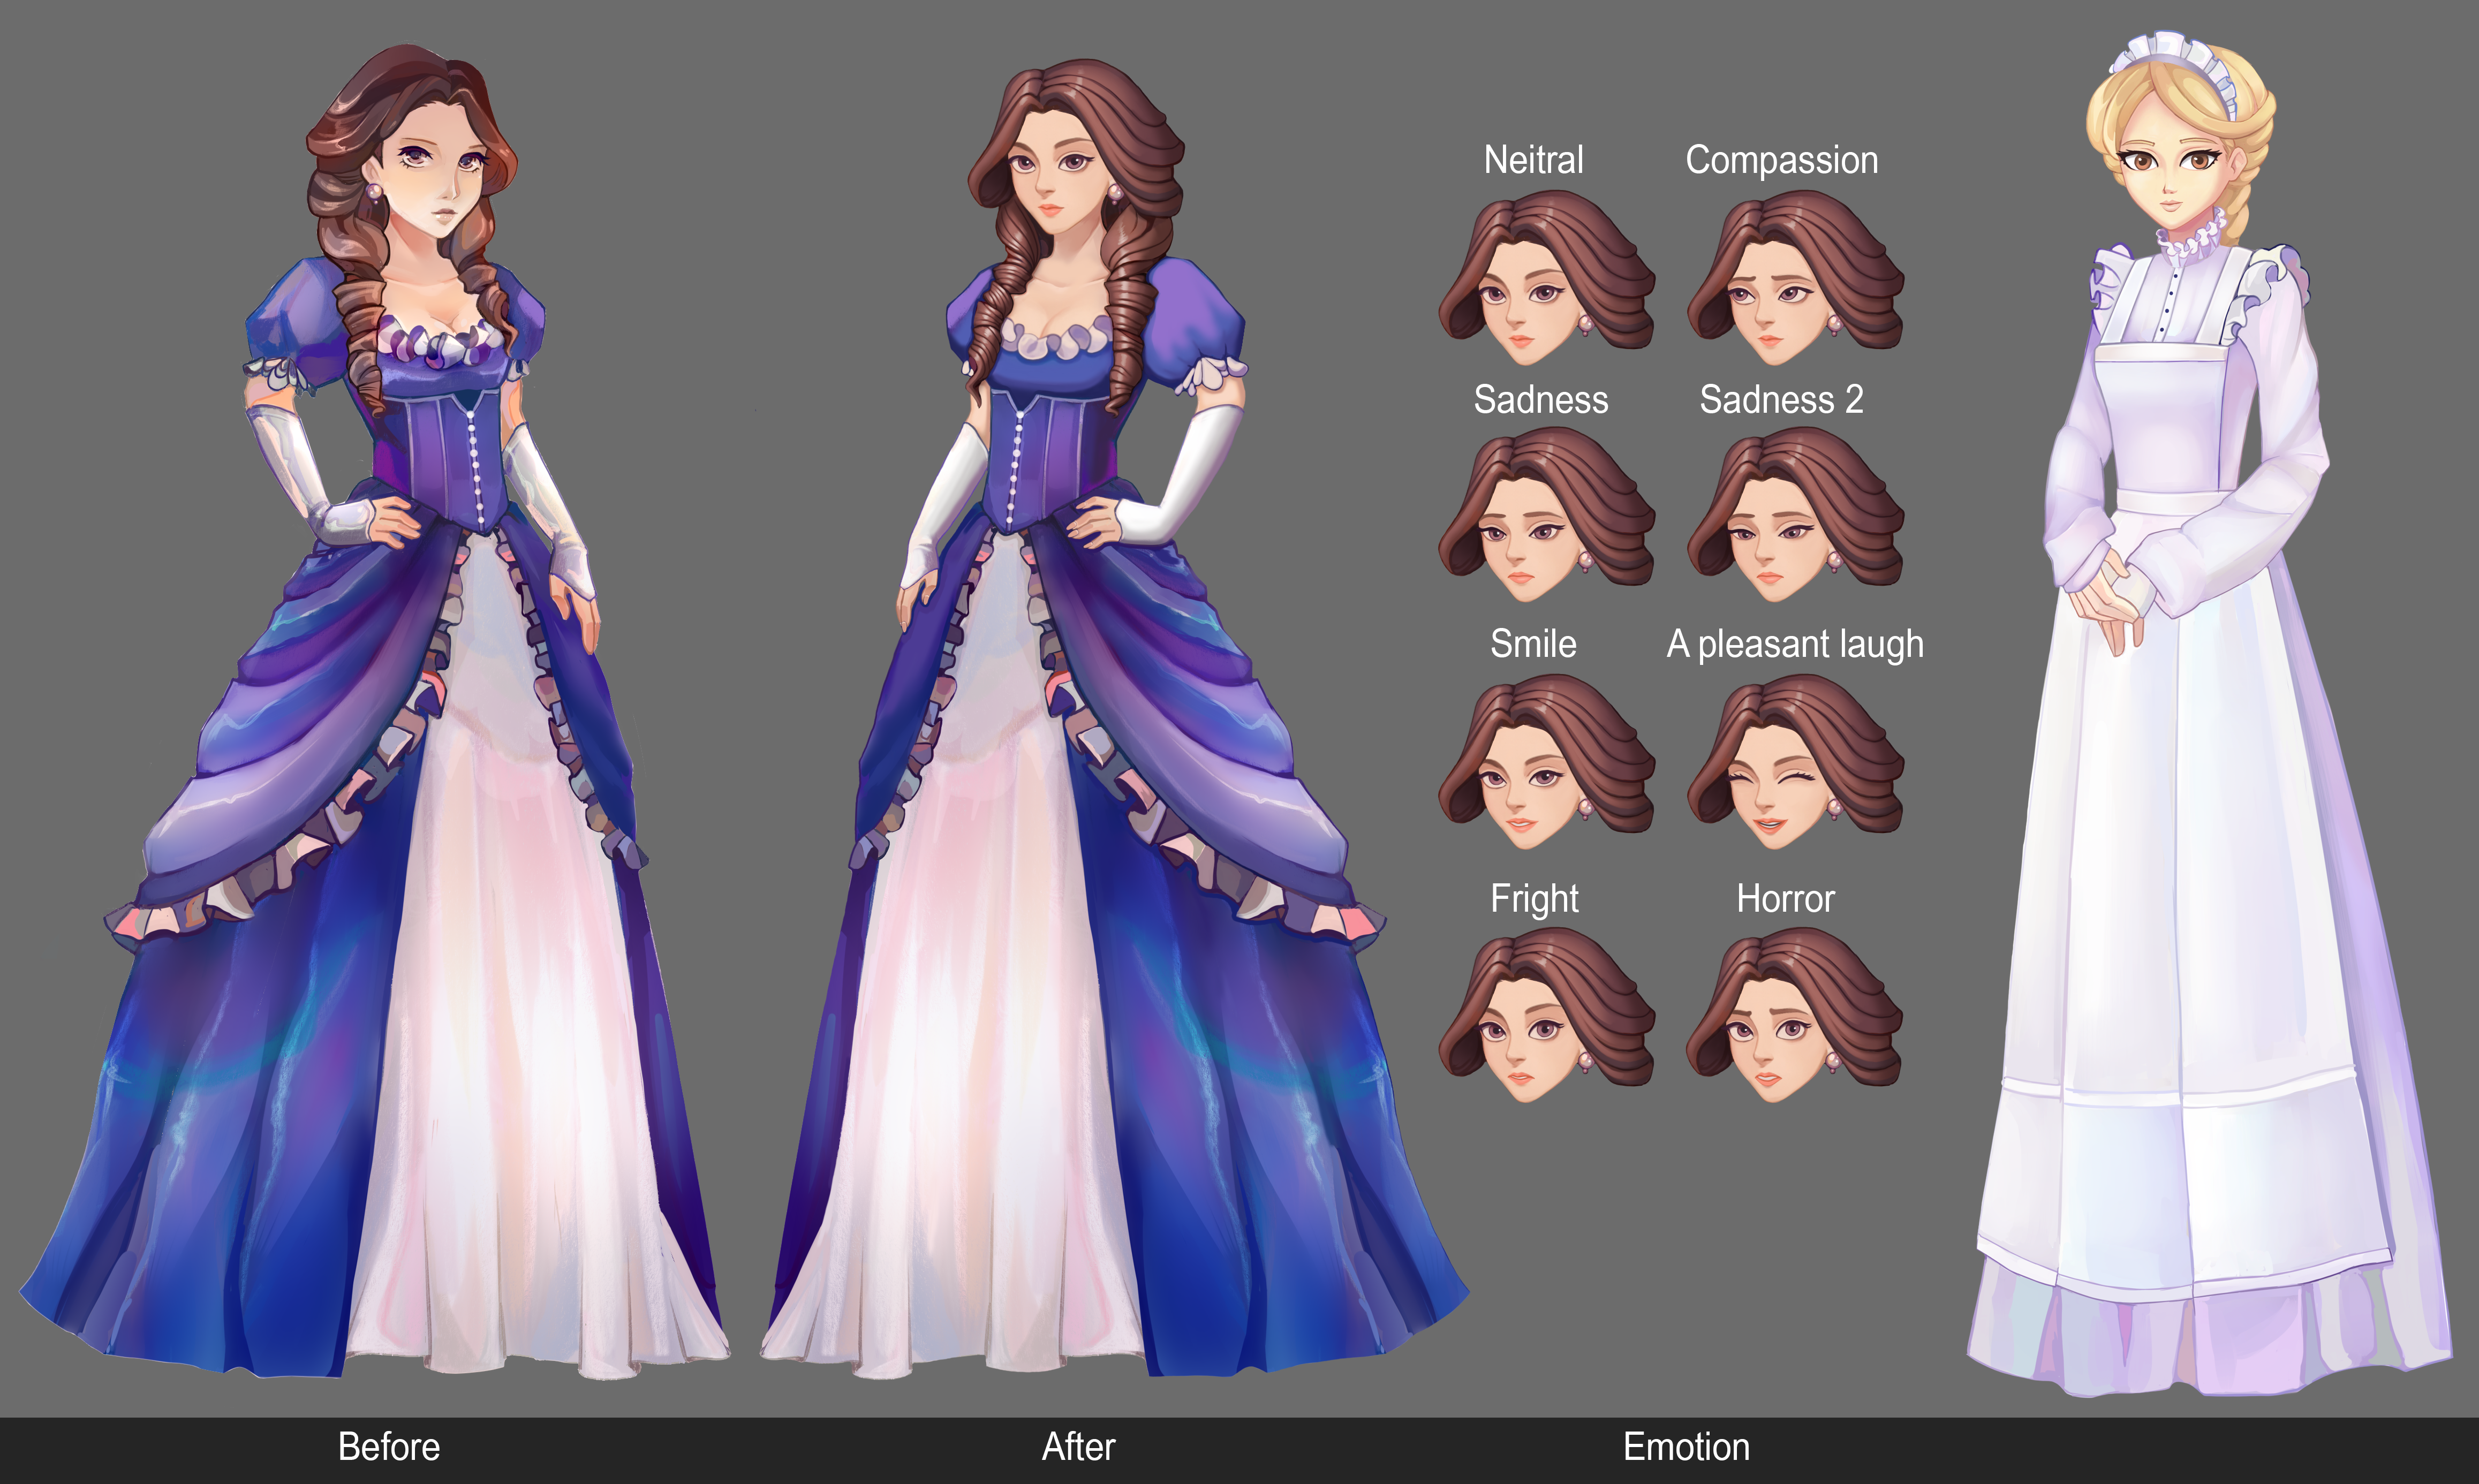Click the 'Compassion' emotion label
The image size is (2479, 1484).
[x=1781, y=162]
